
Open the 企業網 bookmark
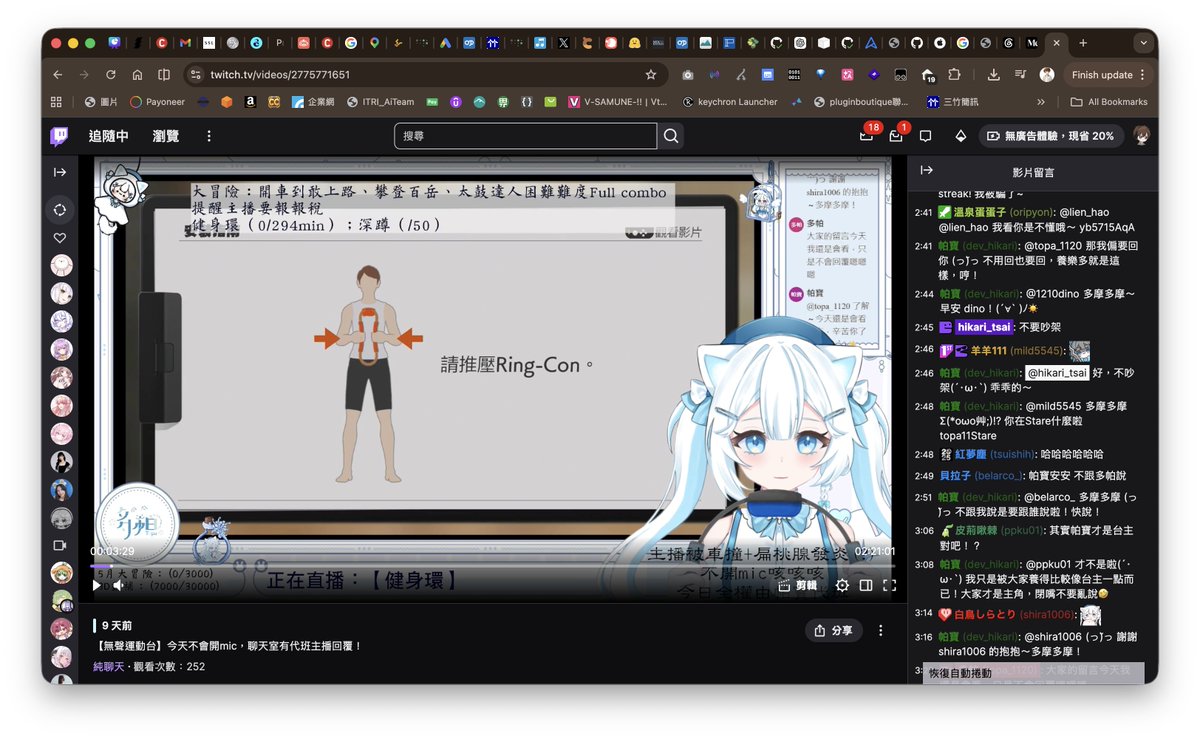click(x=313, y=102)
